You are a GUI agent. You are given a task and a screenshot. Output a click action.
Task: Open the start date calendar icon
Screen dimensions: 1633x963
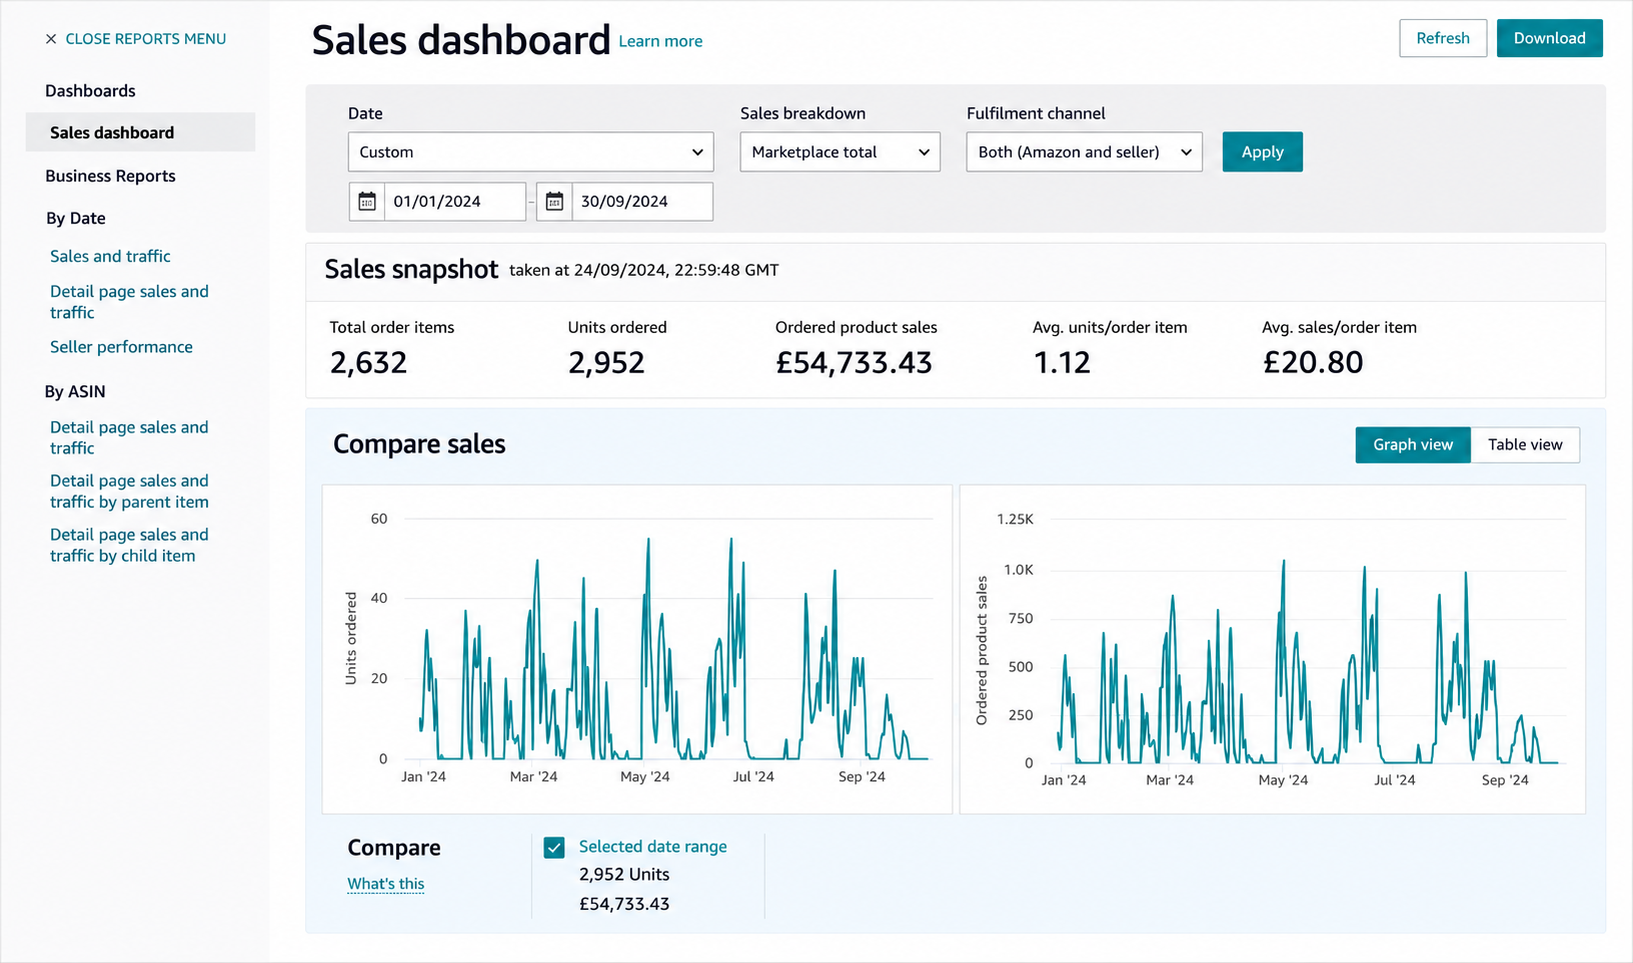pos(367,201)
